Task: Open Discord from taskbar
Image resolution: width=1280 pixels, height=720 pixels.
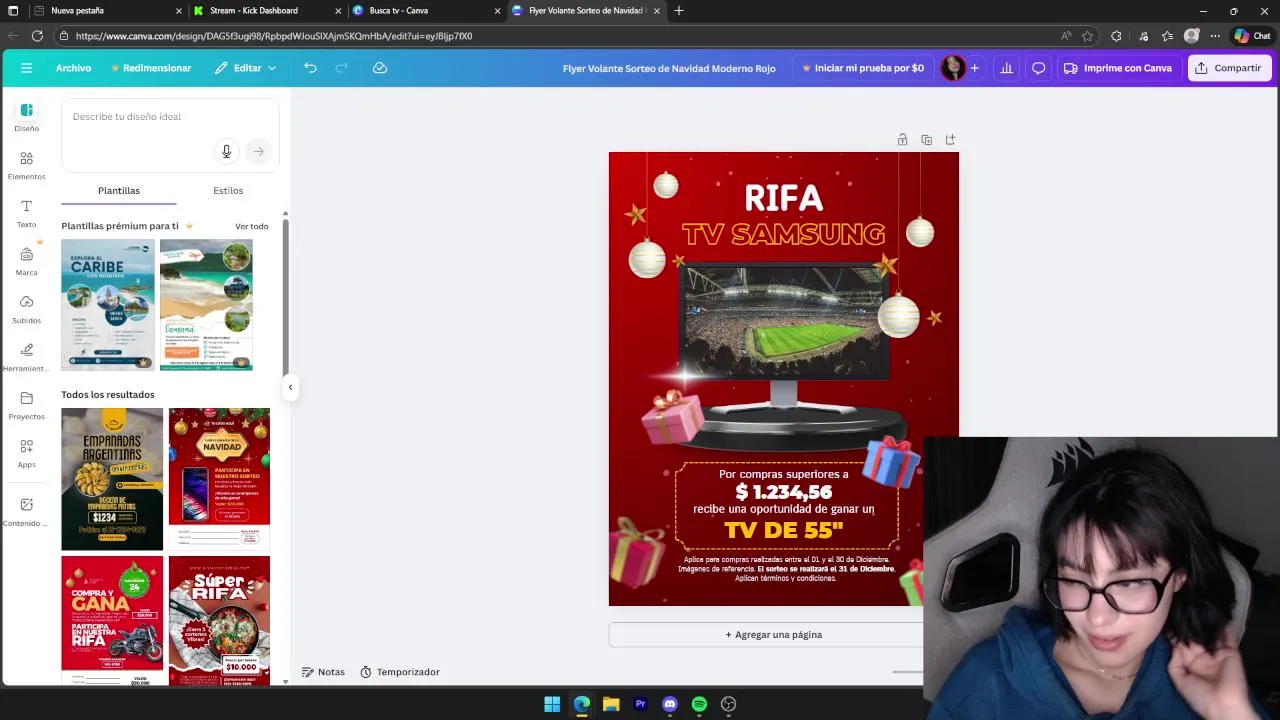Action: [x=670, y=704]
